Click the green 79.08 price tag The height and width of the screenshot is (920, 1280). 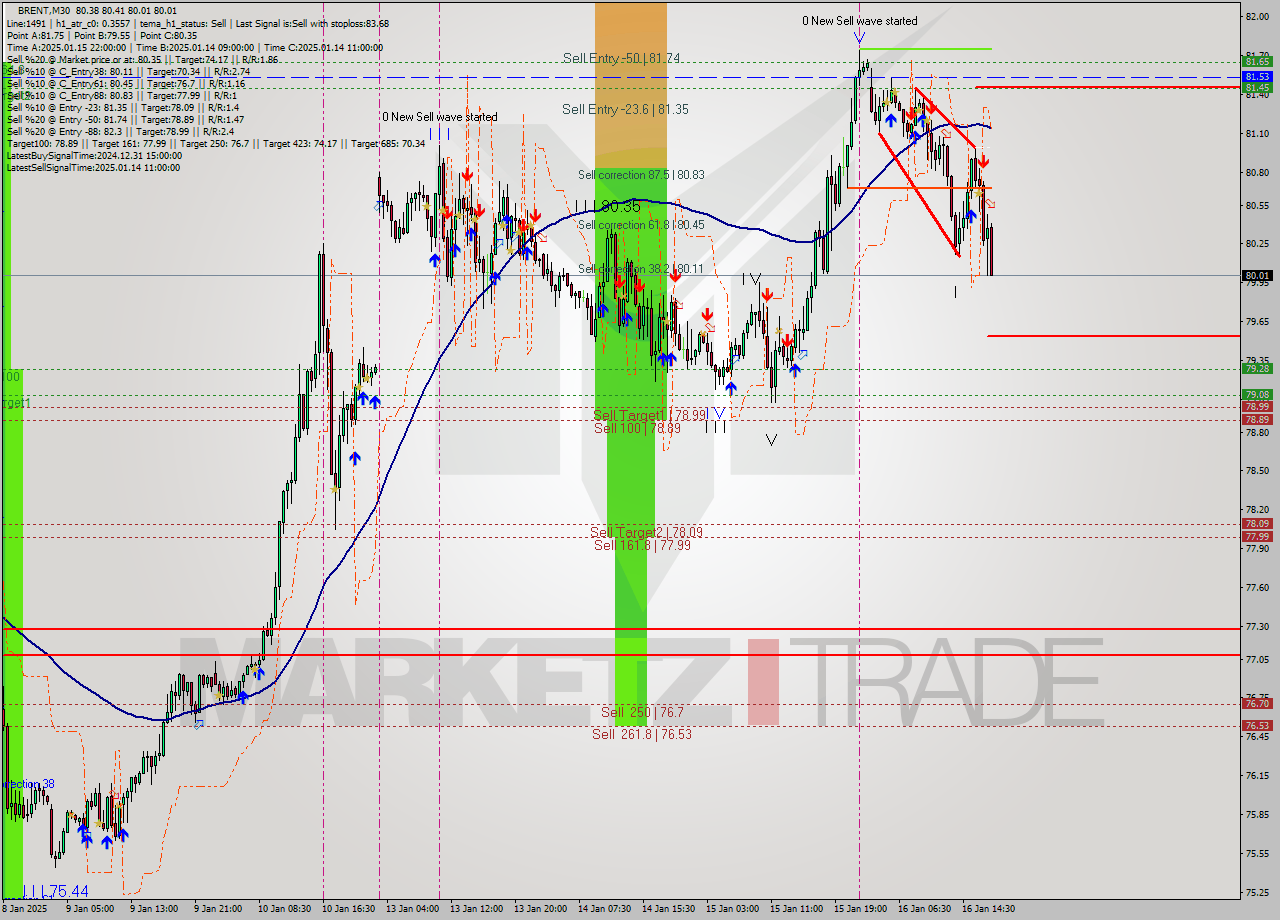tap(1257, 395)
